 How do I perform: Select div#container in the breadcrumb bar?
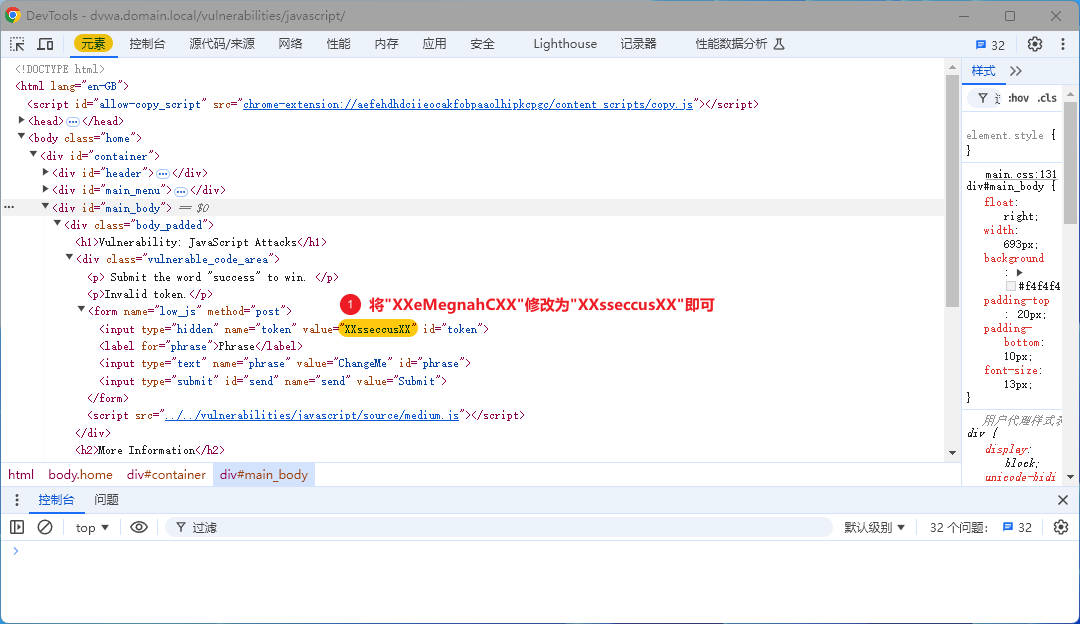[166, 475]
